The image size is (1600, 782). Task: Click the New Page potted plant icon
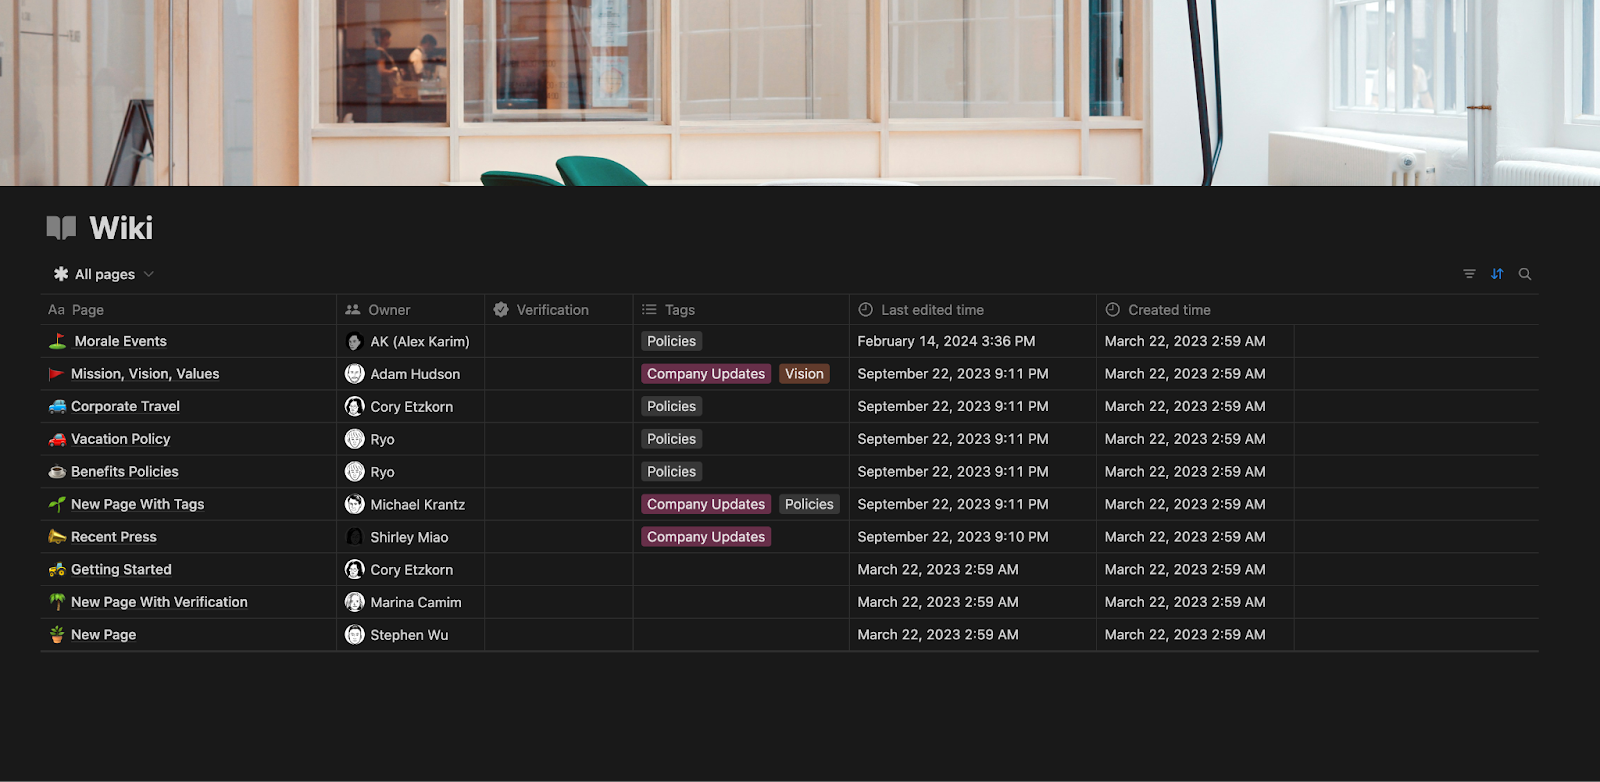pyautogui.click(x=57, y=635)
